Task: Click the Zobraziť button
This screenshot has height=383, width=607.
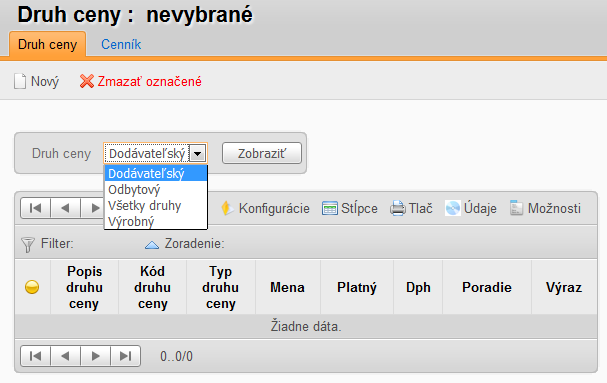Action: pos(262,153)
